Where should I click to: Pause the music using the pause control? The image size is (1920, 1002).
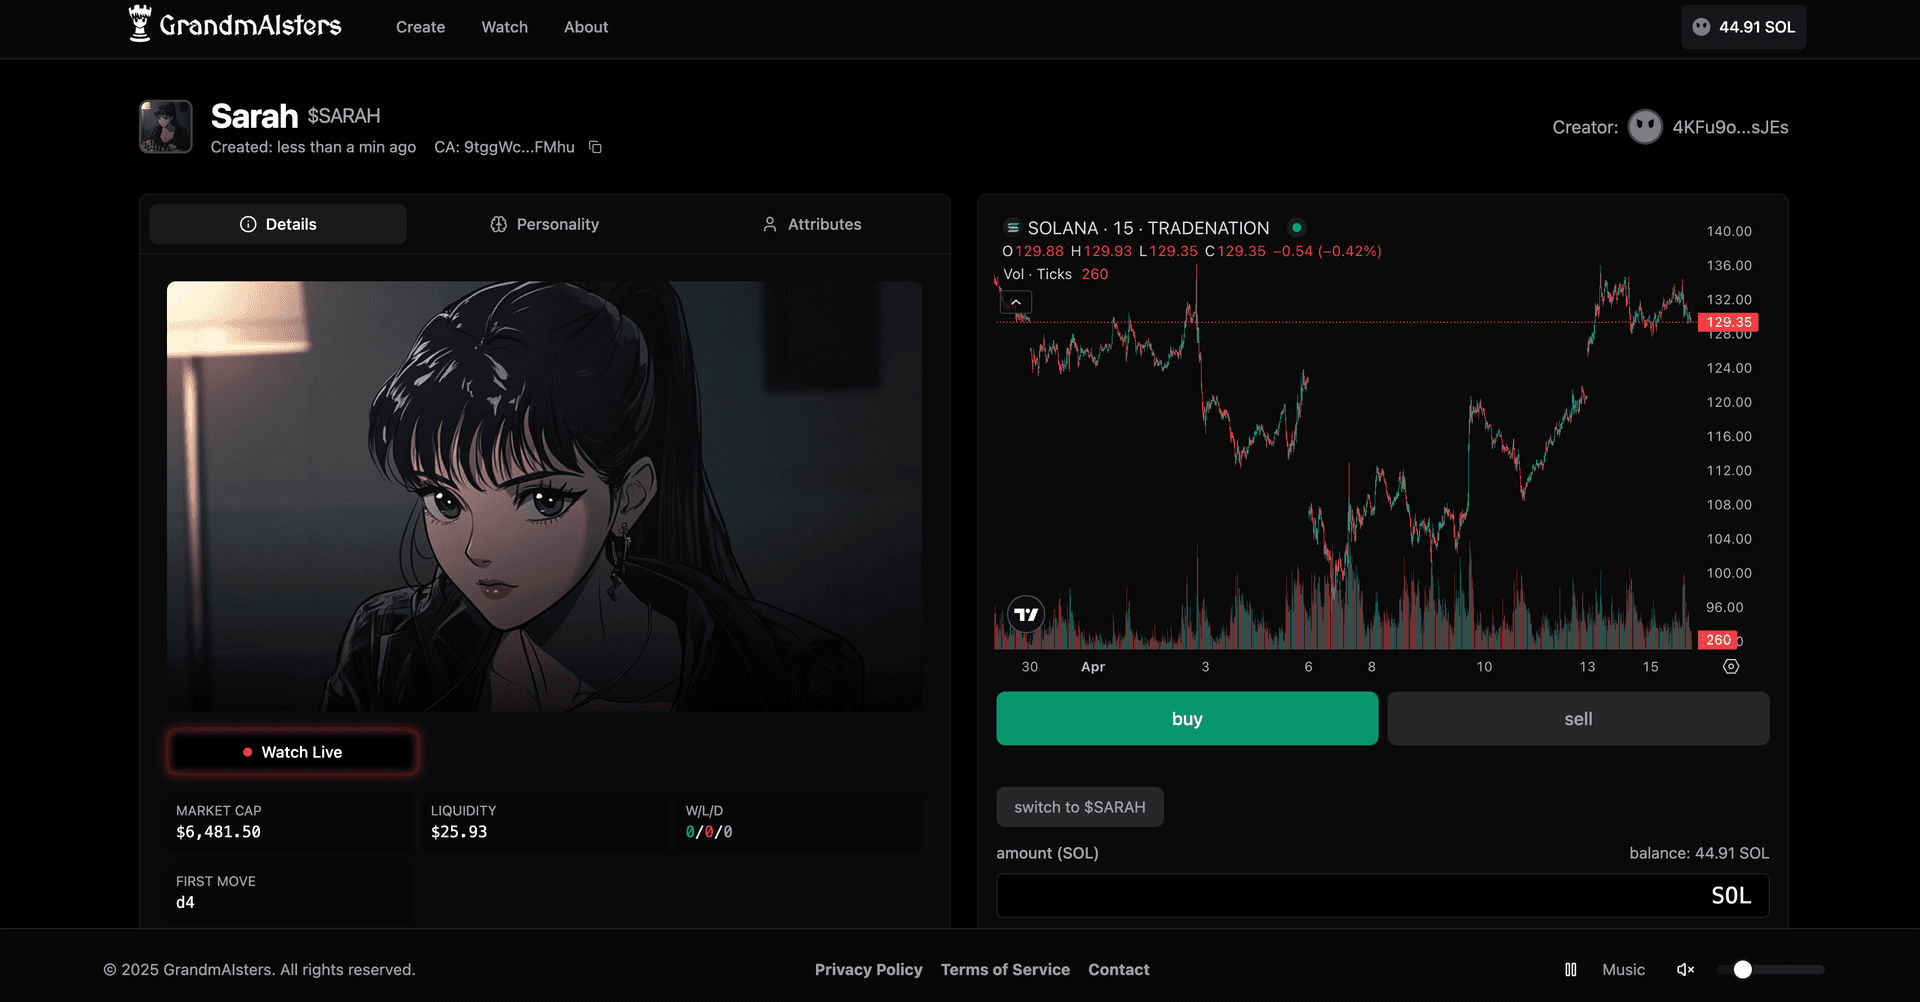(1570, 969)
